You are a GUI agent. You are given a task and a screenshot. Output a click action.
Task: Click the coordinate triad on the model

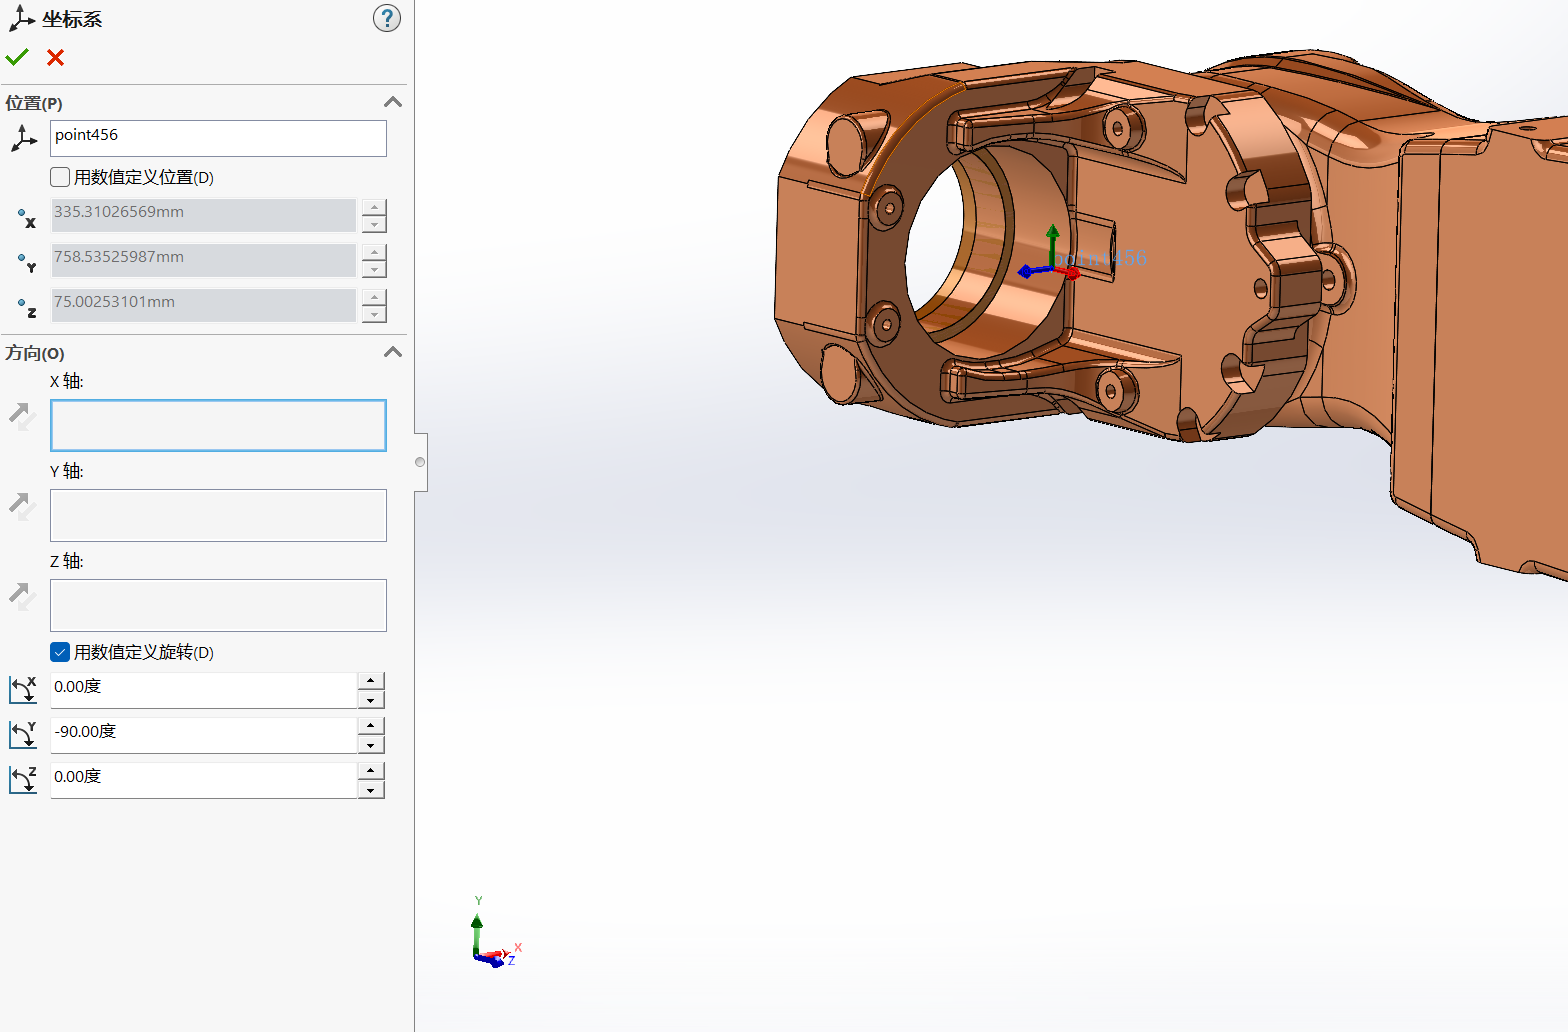pyautogui.click(x=1051, y=266)
